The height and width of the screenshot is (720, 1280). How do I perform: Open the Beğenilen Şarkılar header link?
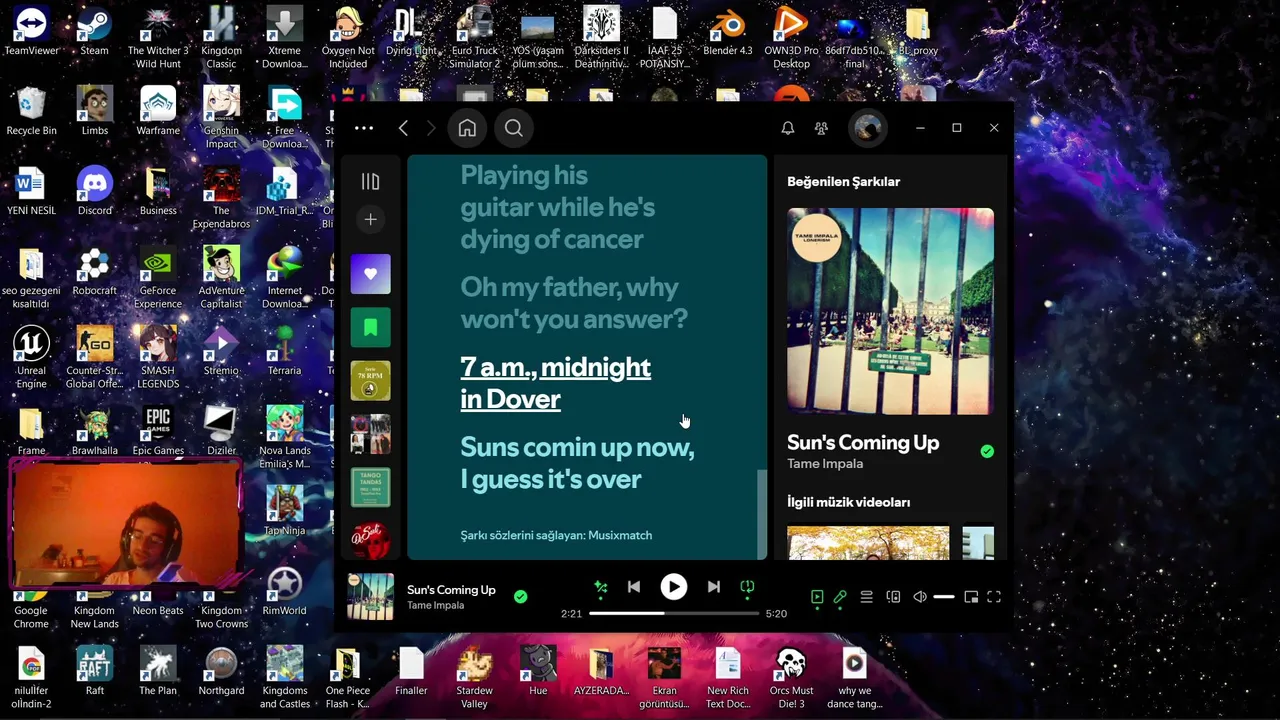[843, 182]
